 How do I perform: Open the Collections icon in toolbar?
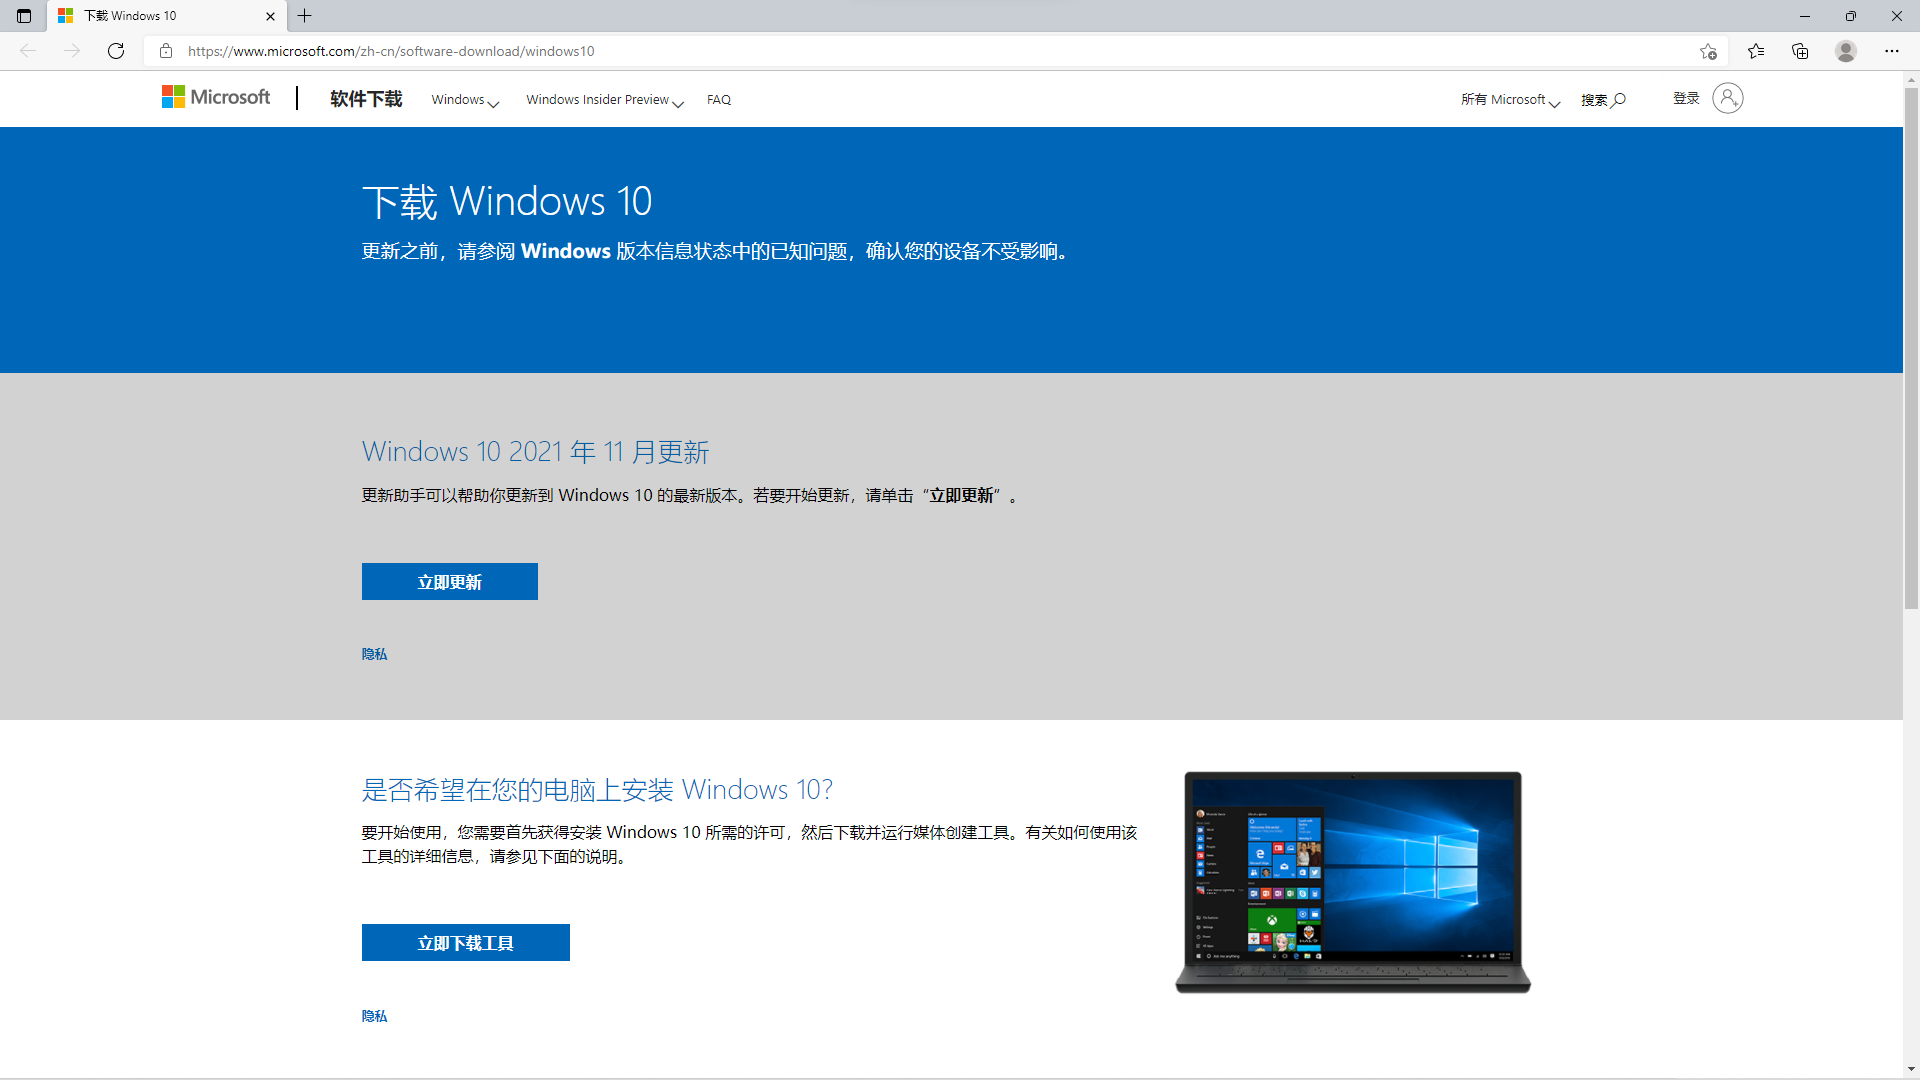1800,51
